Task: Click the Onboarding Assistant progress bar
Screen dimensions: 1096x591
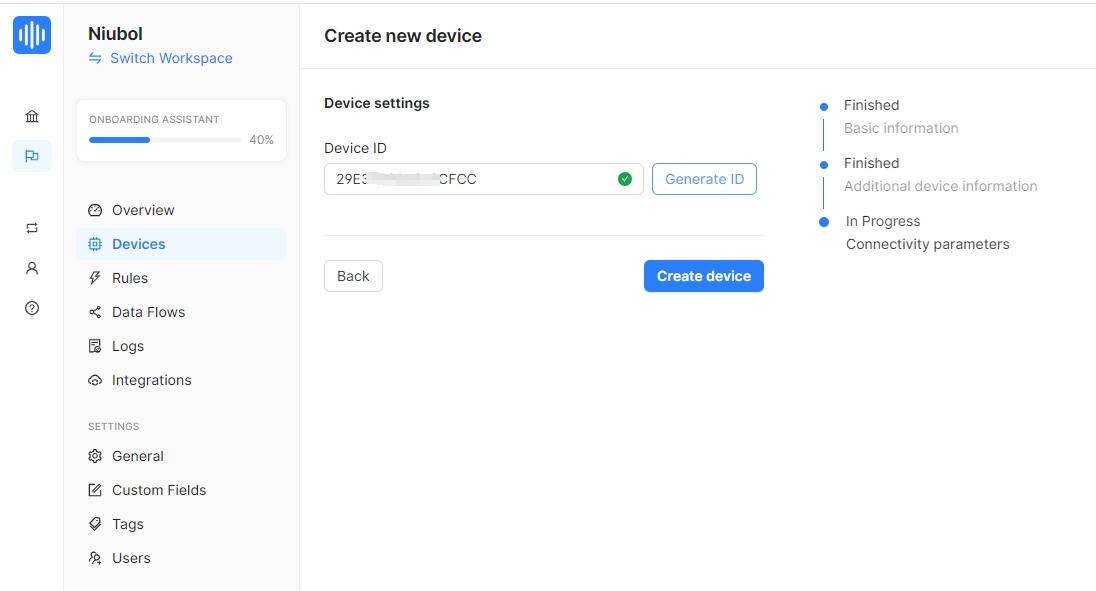Action: coord(163,140)
